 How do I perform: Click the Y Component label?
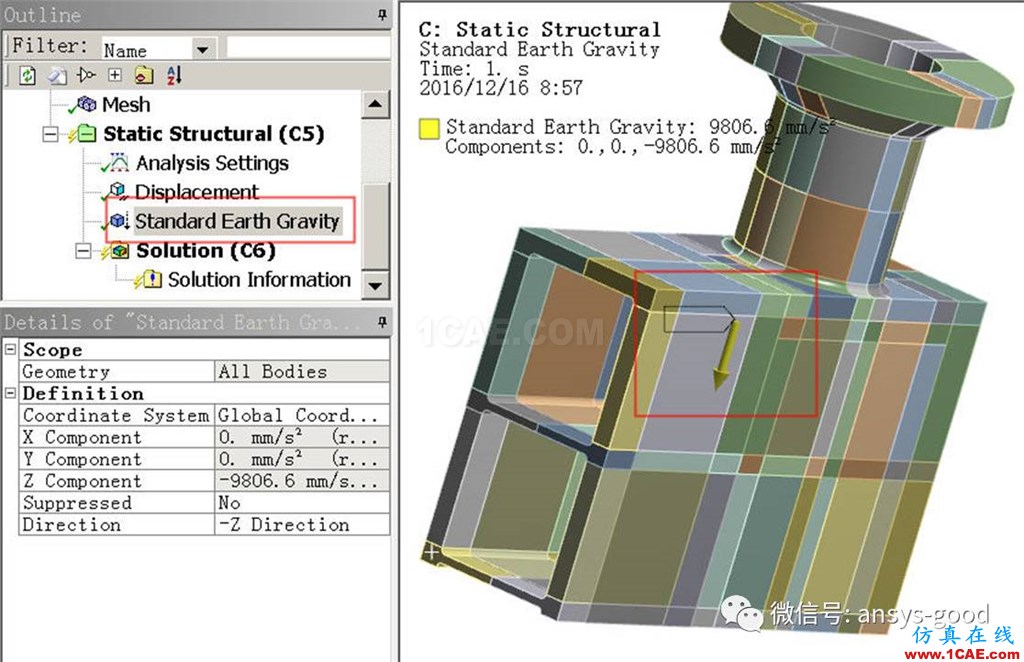point(82,459)
